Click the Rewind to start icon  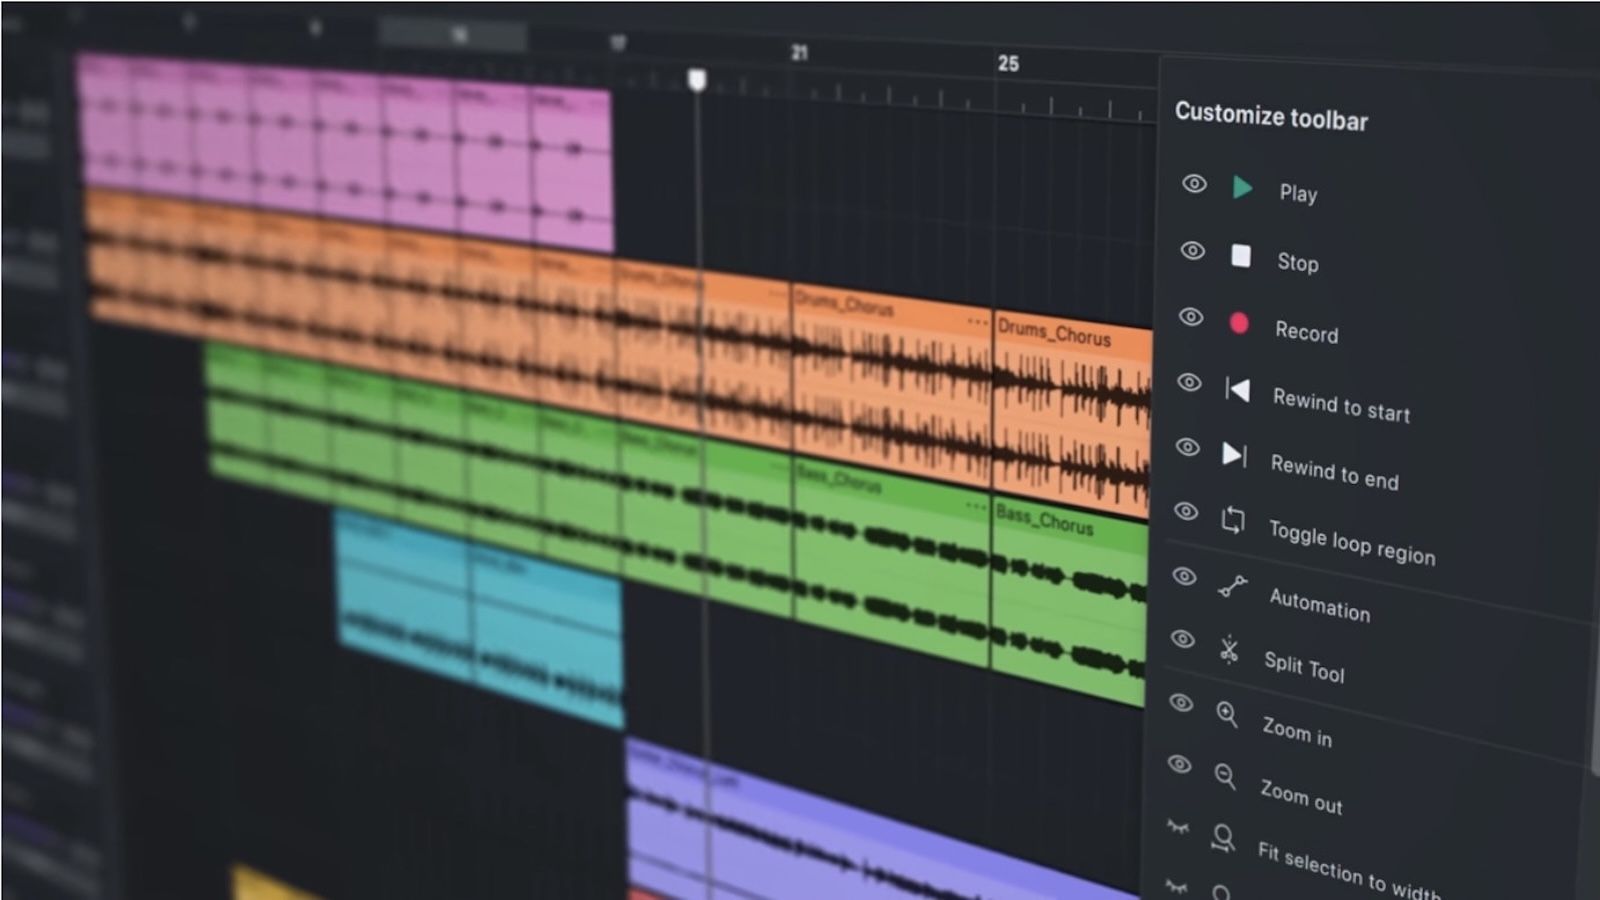click(1237, 389)
